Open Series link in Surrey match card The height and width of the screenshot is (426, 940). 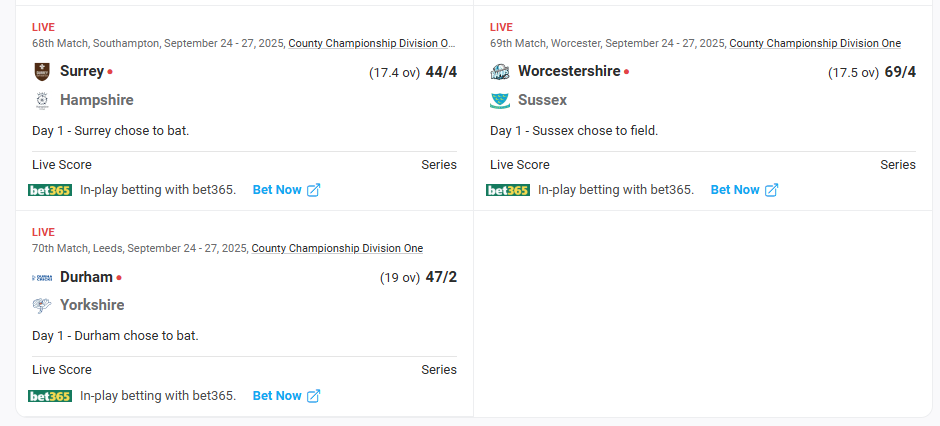[439, 165]
